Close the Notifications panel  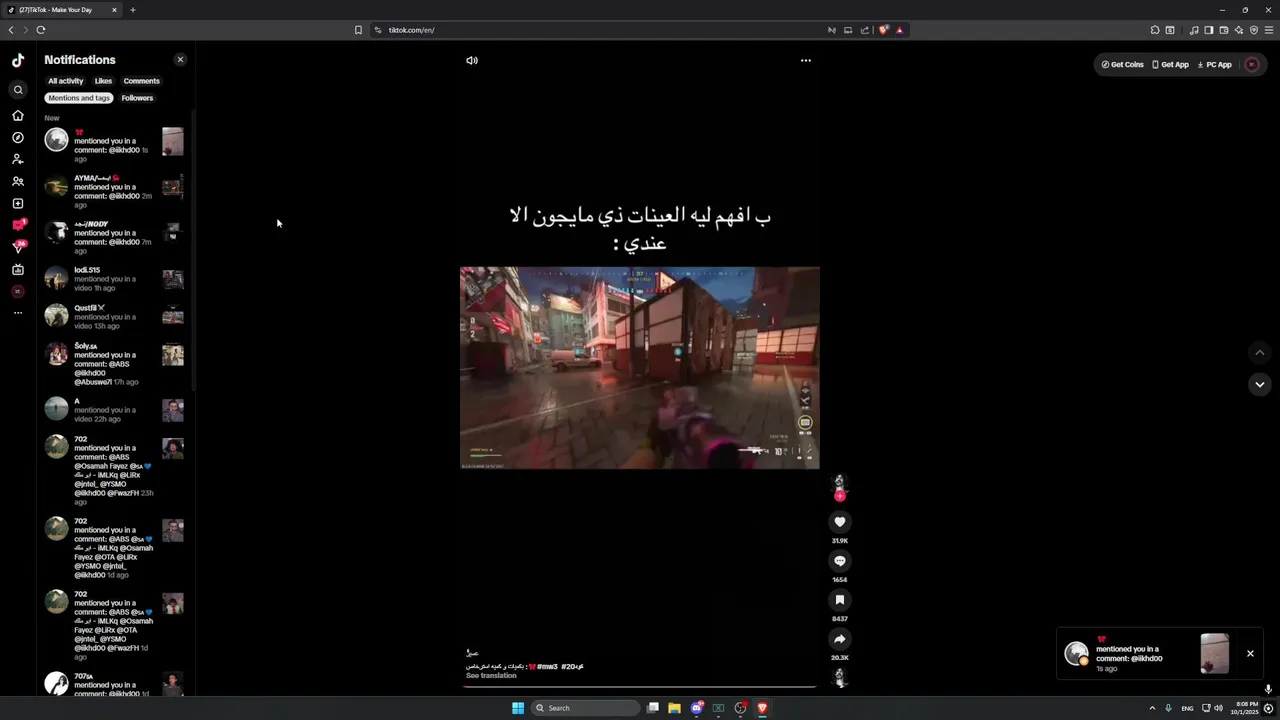[x=180, y=60]
